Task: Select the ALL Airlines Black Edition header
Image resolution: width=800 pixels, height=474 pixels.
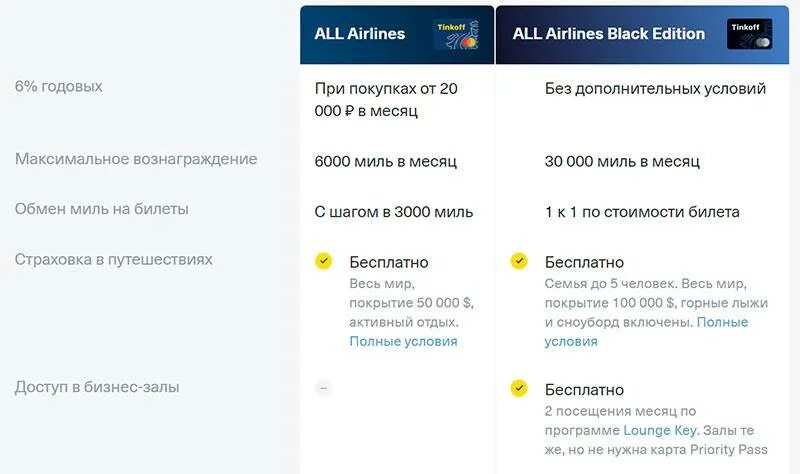Action: pyautogui.click(x=642, y=35)
